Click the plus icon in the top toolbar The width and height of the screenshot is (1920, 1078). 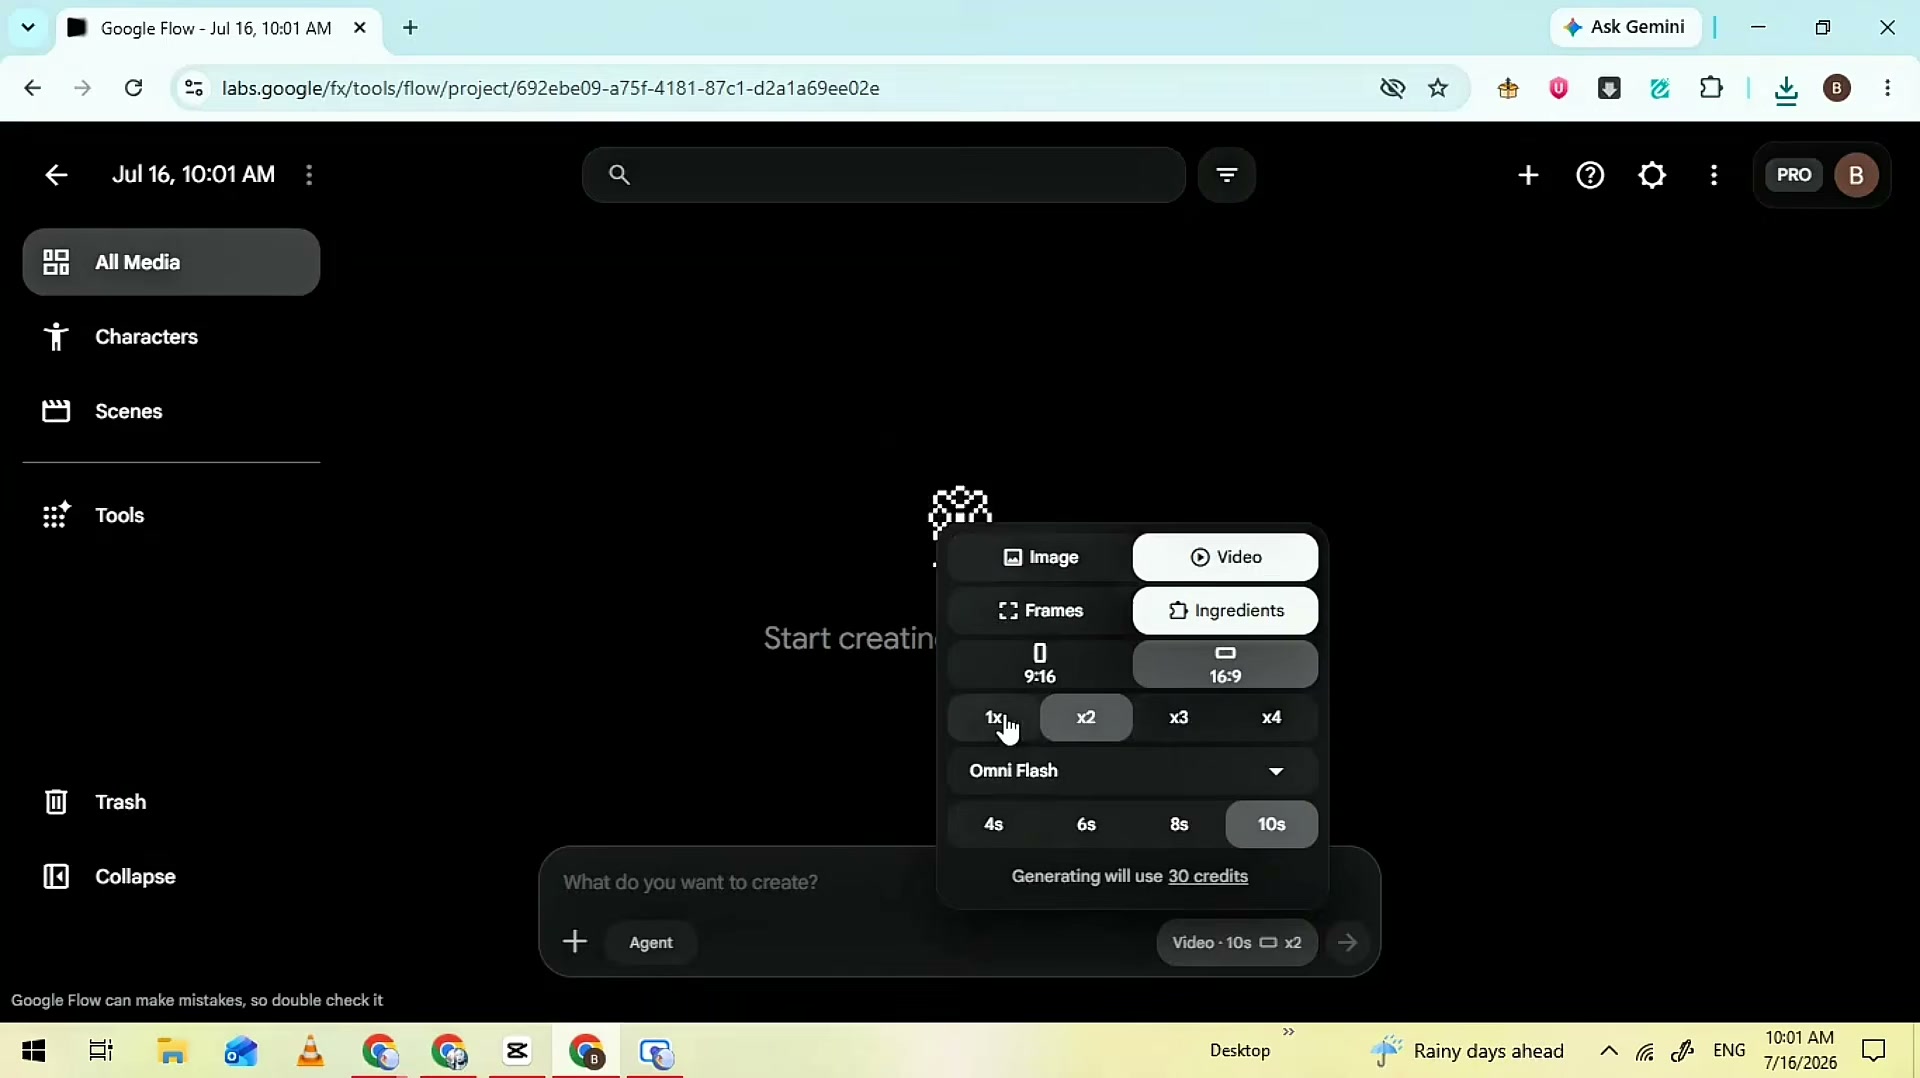[x=1528, y=175]
